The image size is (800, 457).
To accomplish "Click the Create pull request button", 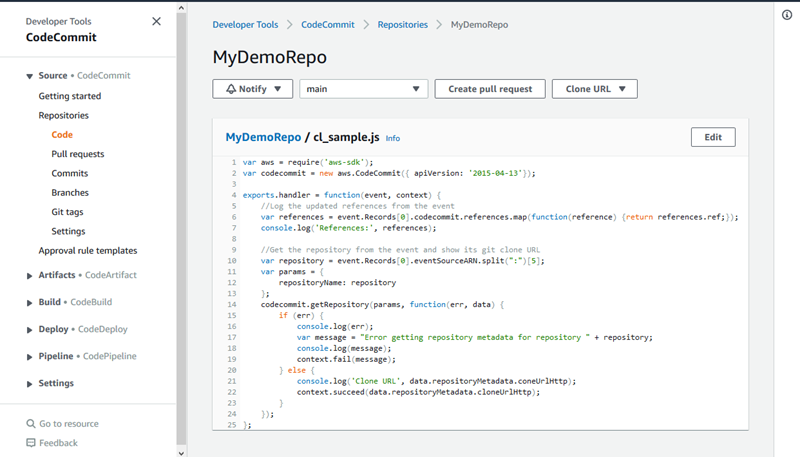I will point(490,89).
